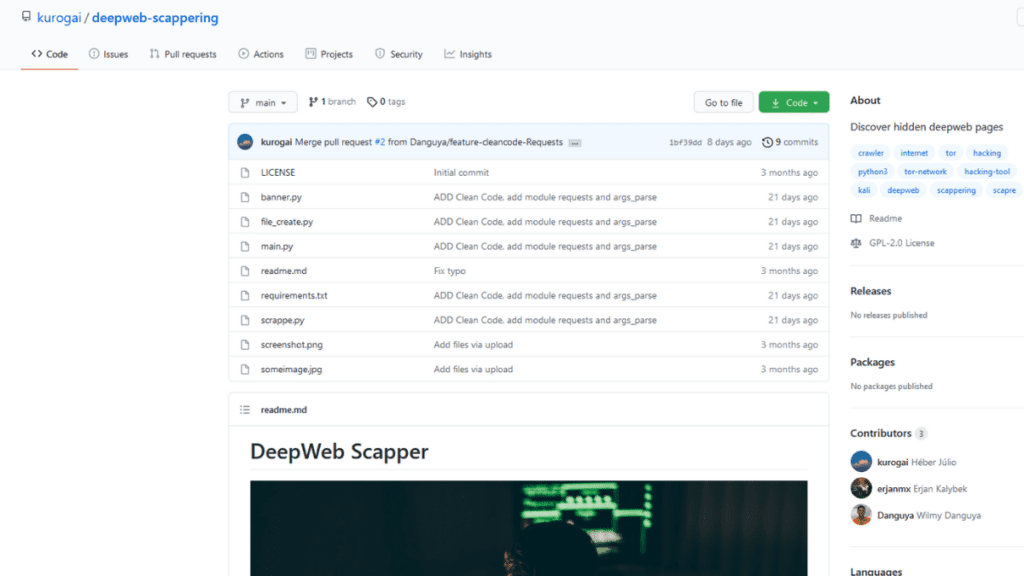Click the book icon beside Readme in About

point(856,218)
